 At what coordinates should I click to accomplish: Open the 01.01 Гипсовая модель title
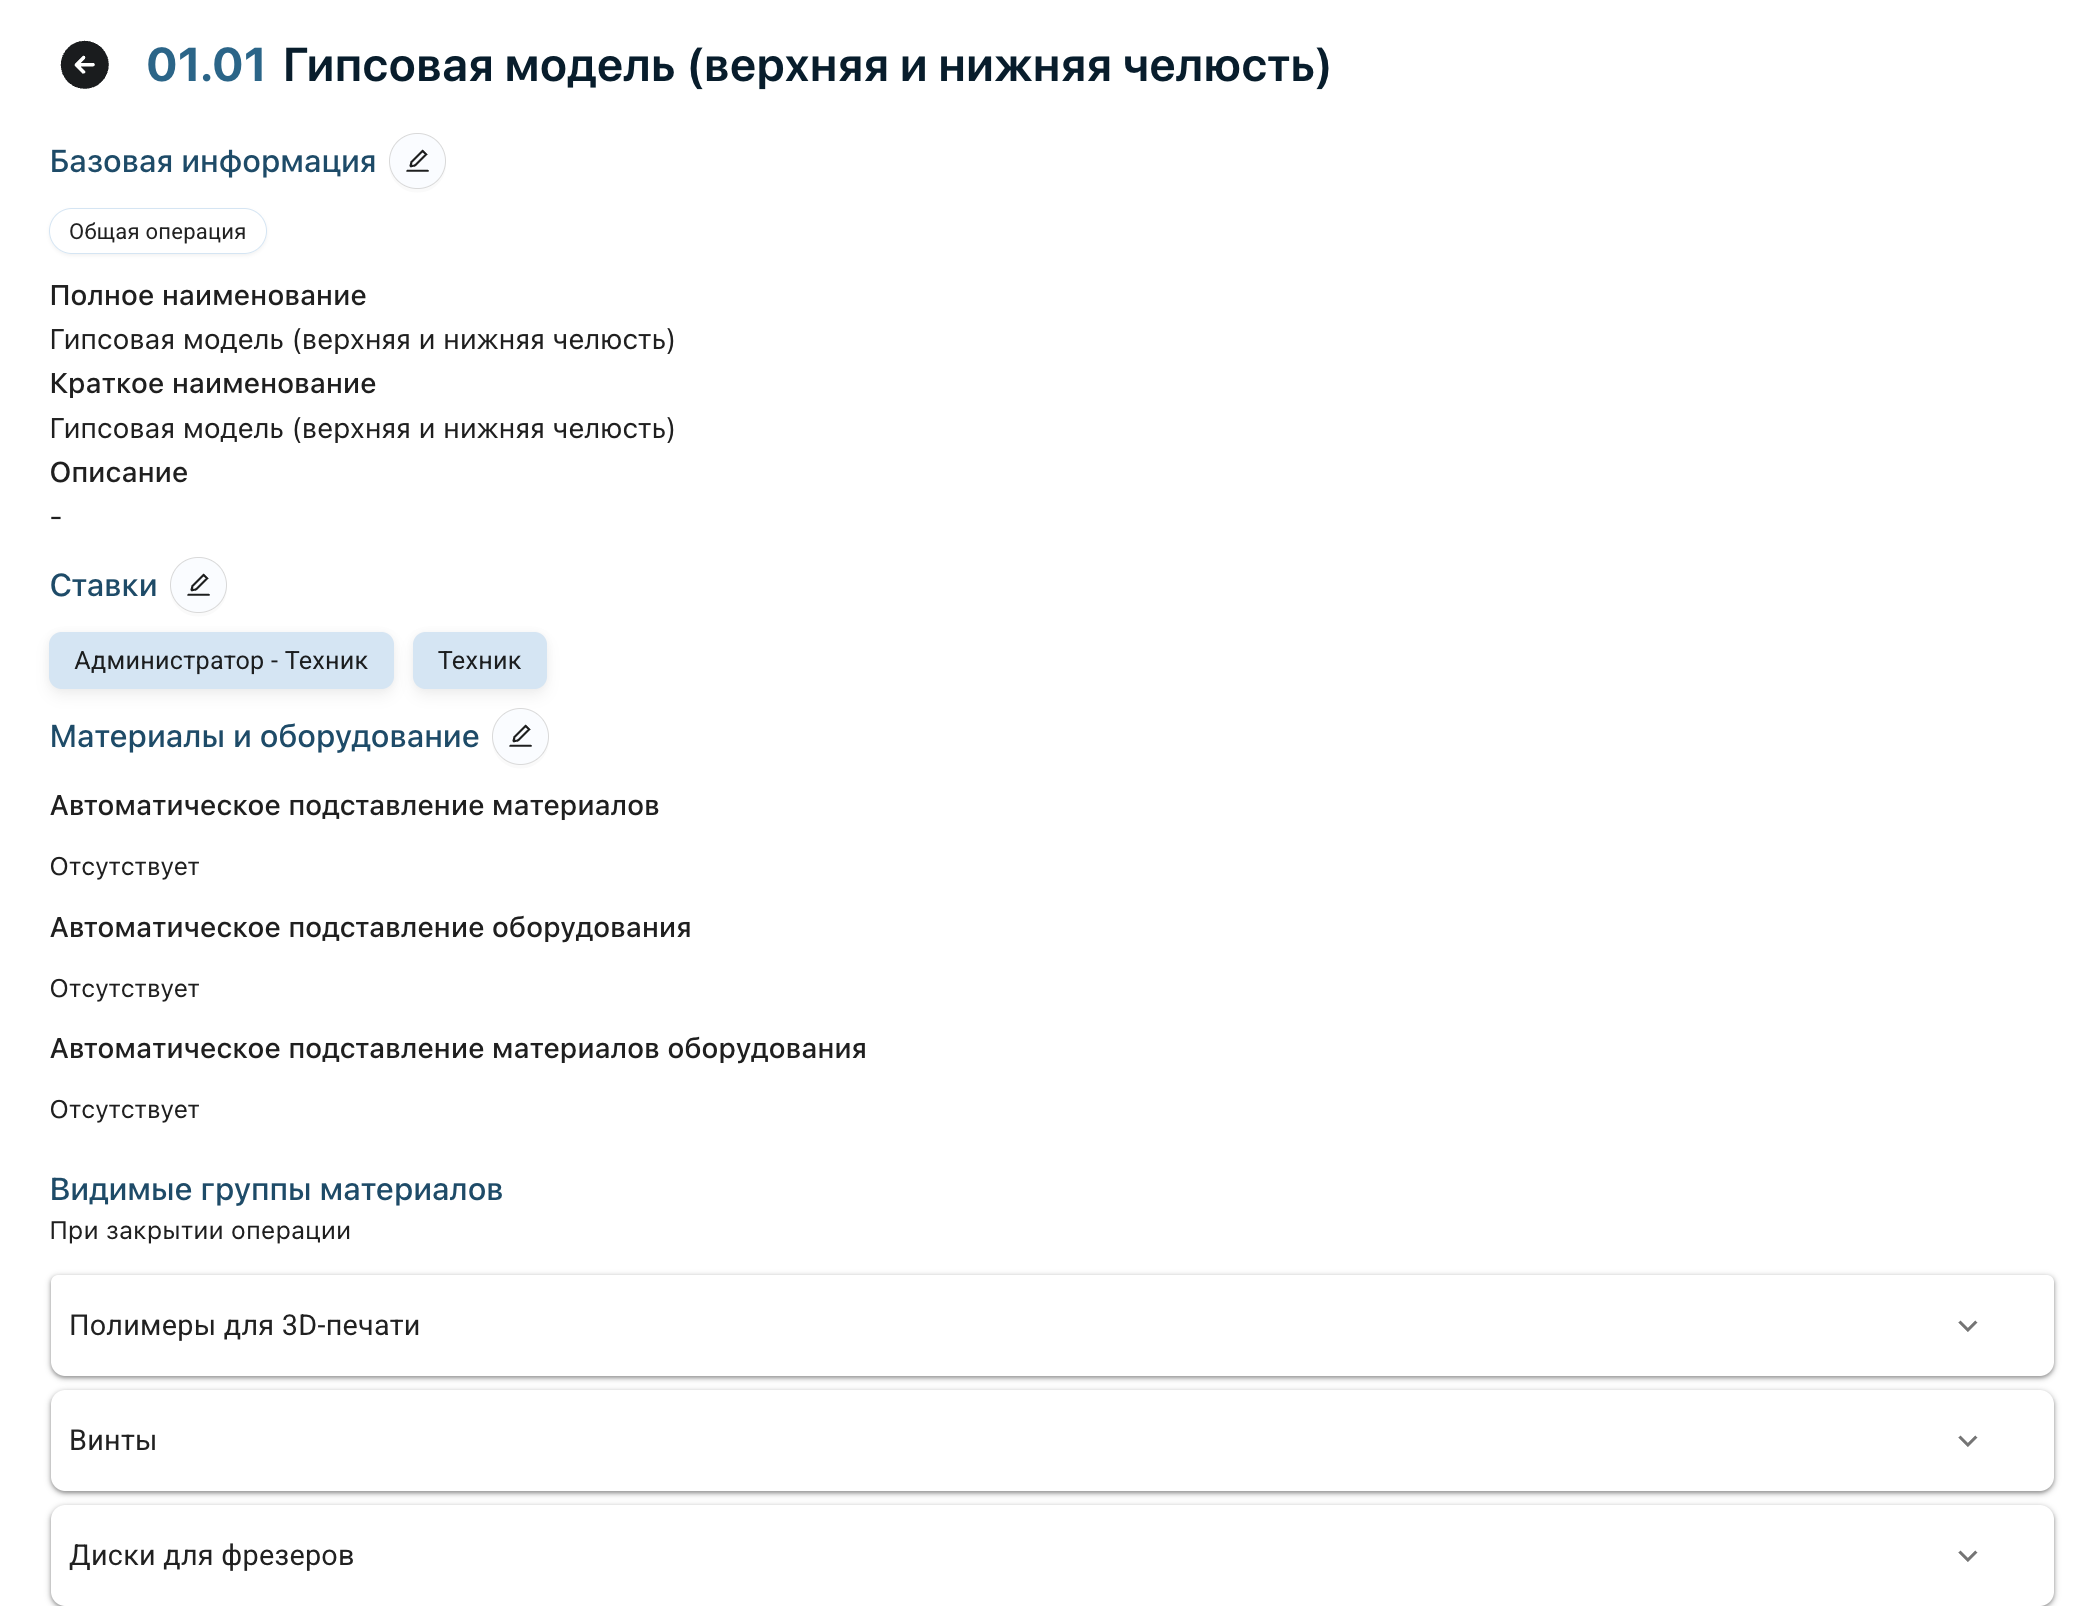(737, 66)
